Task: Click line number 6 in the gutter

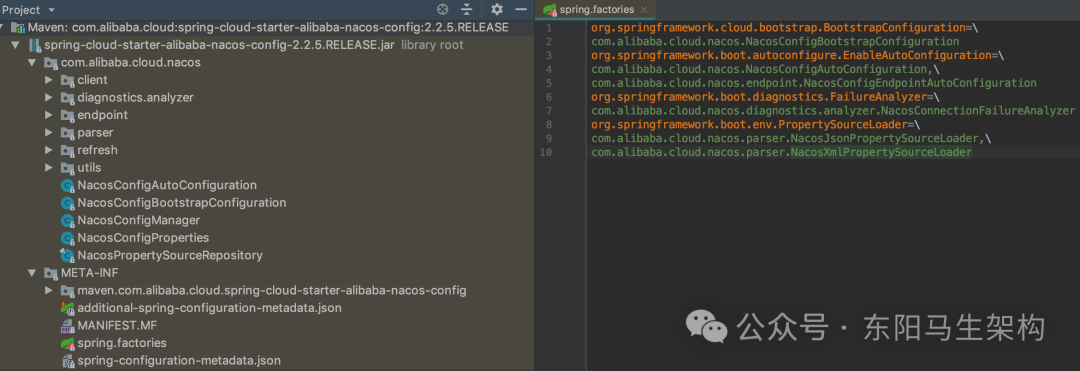Action: coord(548,97)
